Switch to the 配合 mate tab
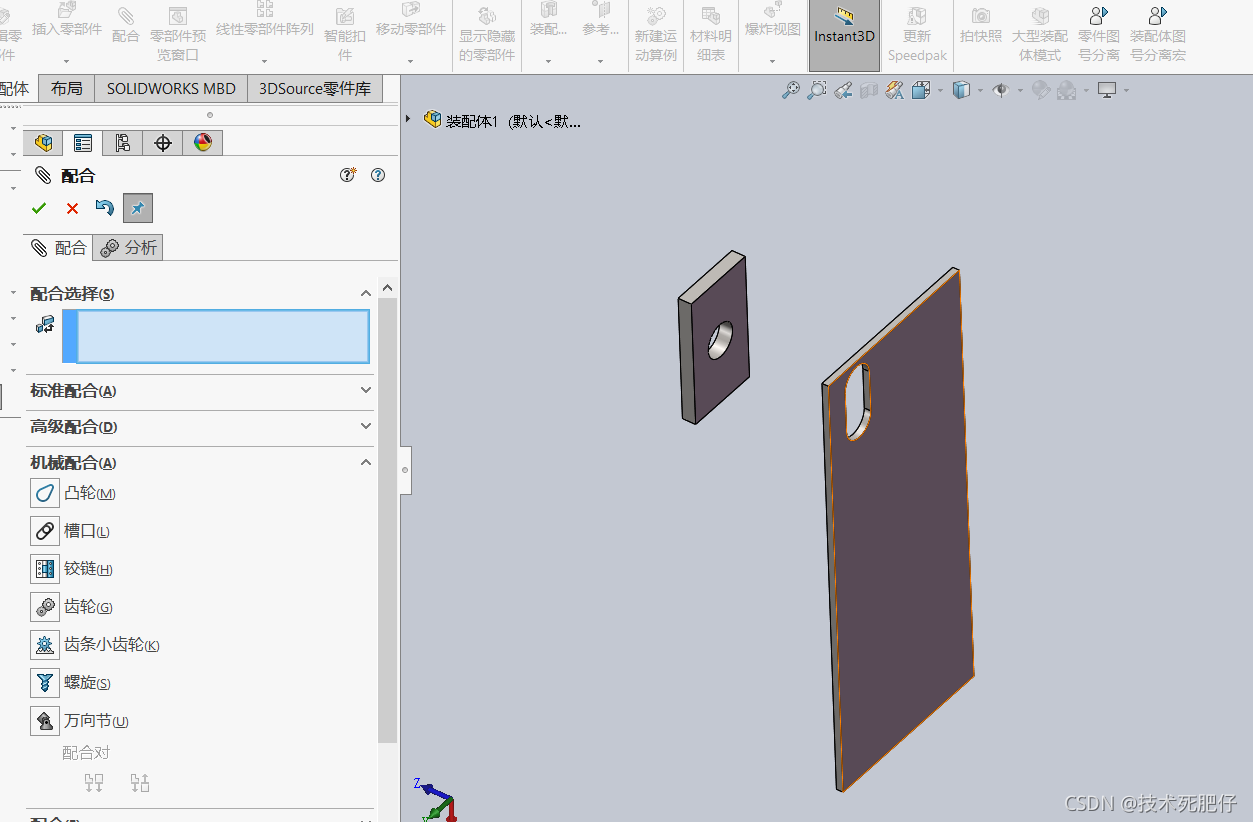This screenshot has height=822, width=1253. (59, 247)
